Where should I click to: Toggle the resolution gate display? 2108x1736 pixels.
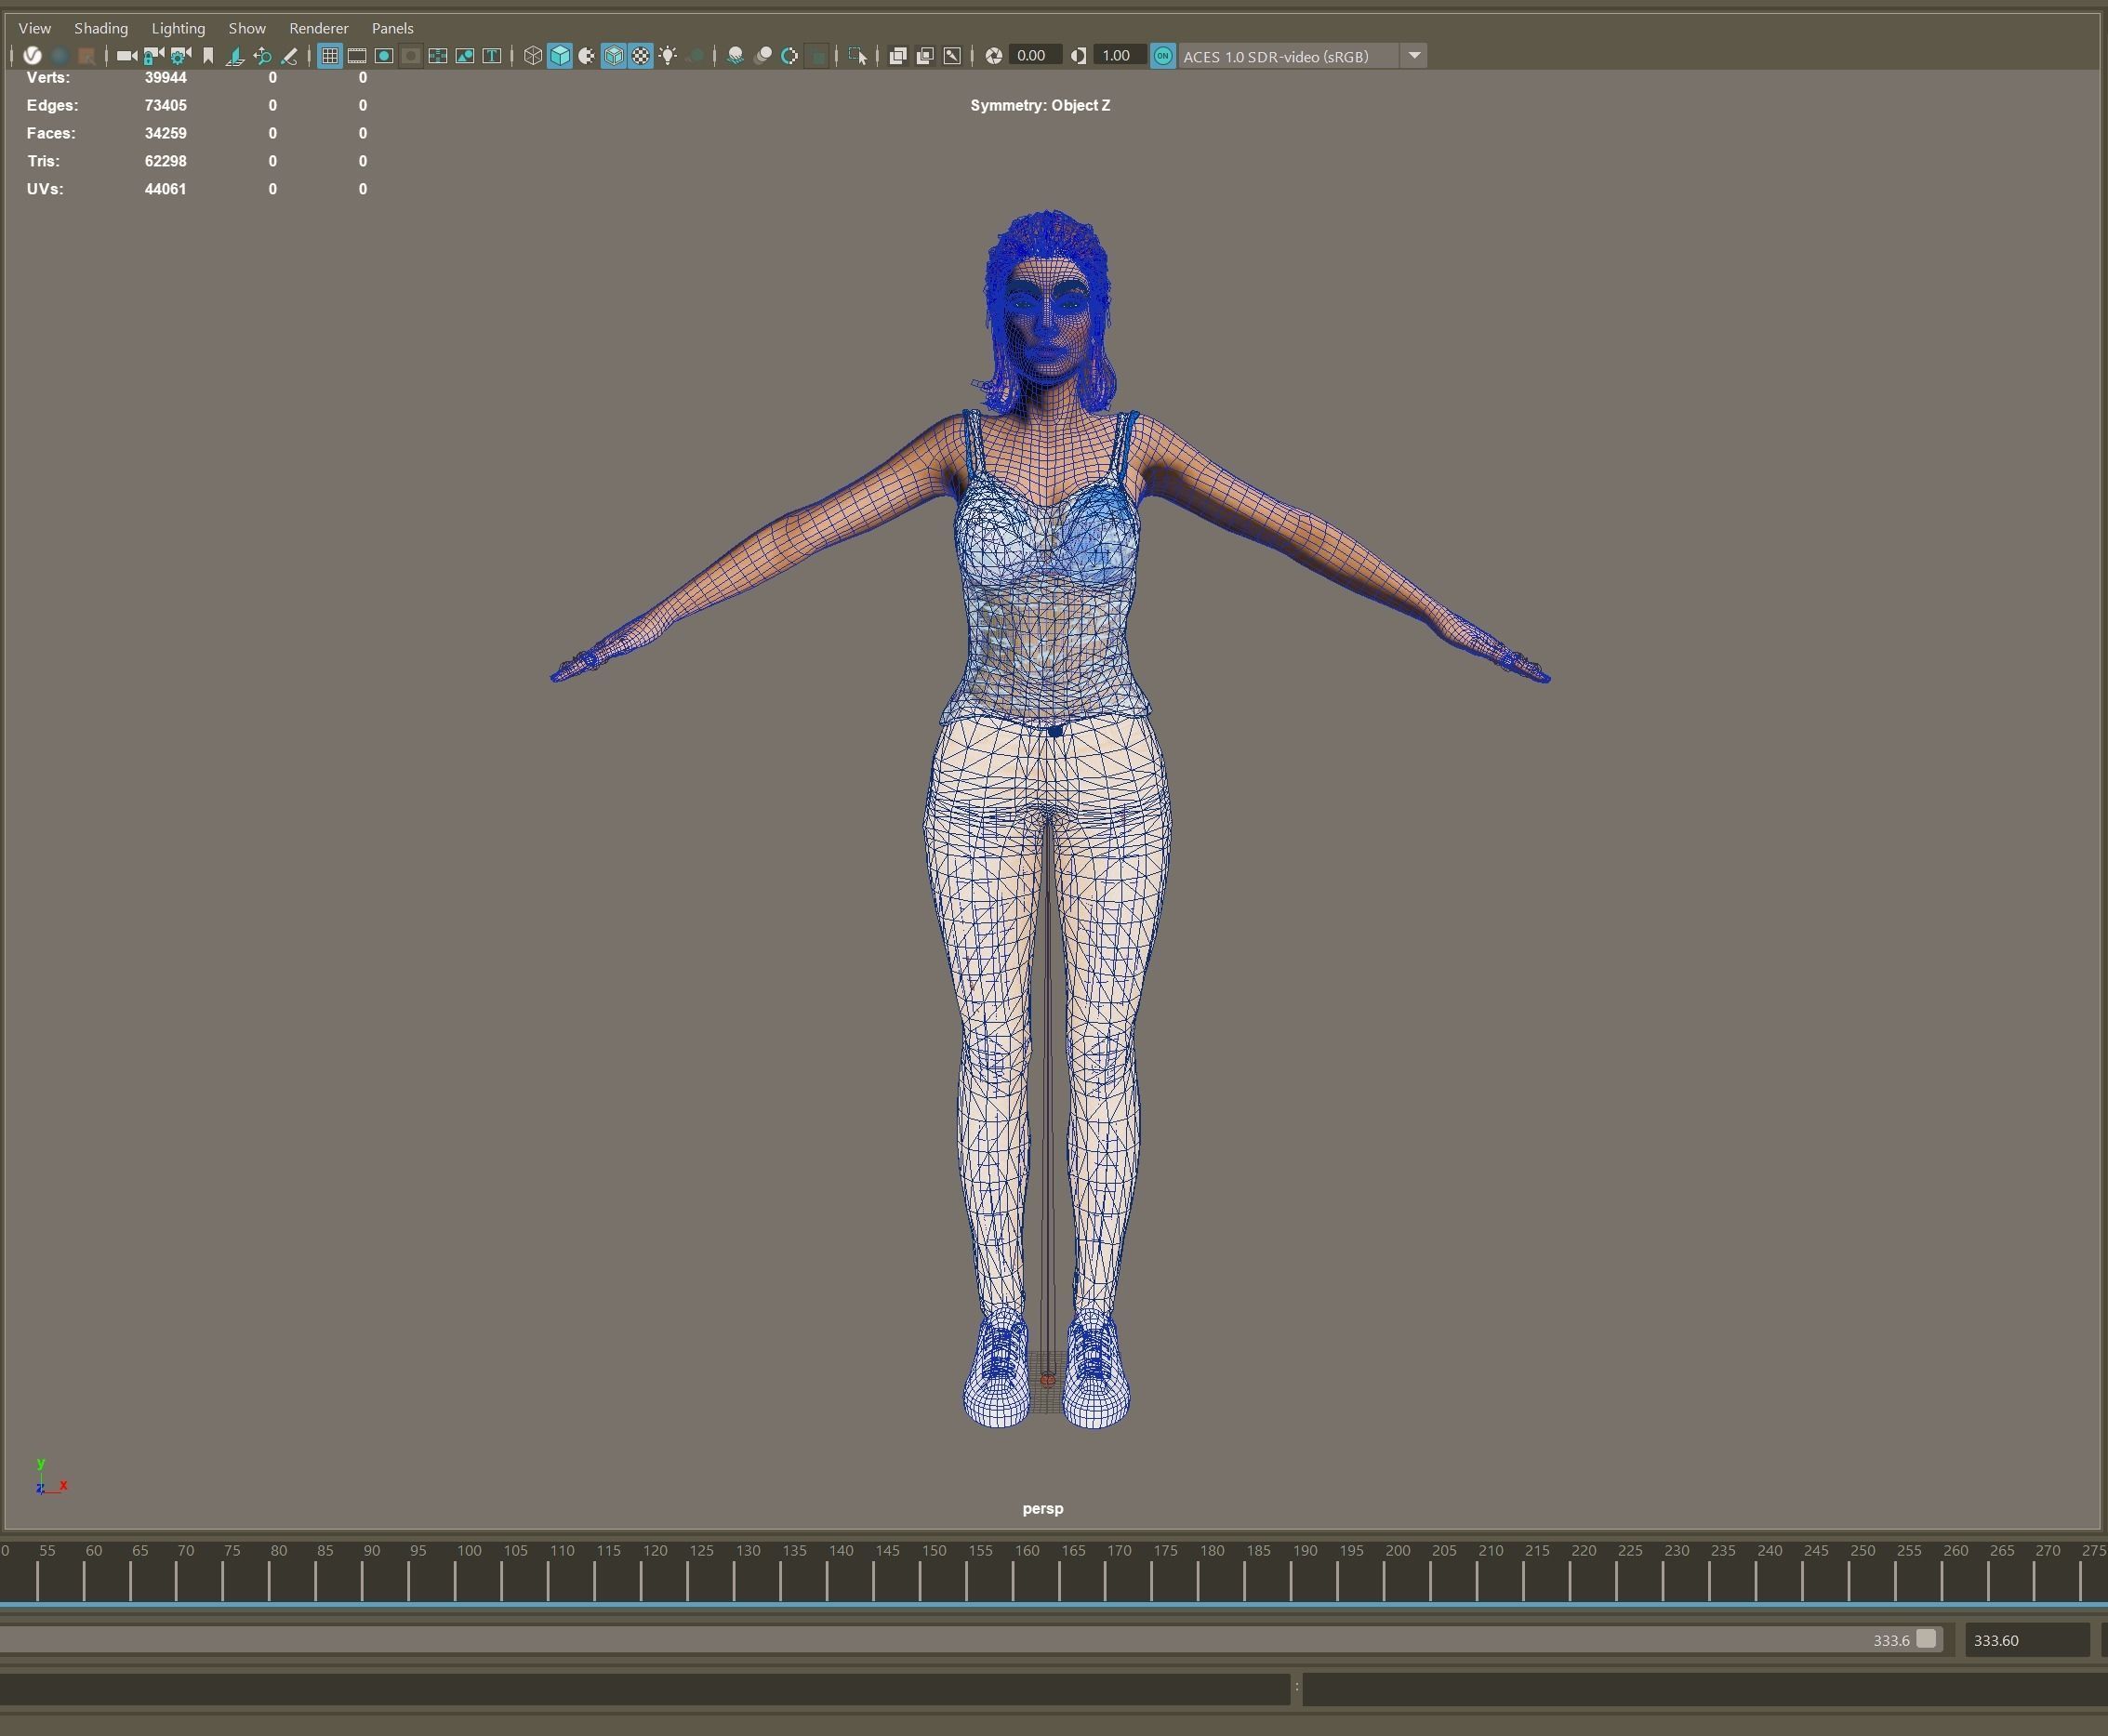385,57
